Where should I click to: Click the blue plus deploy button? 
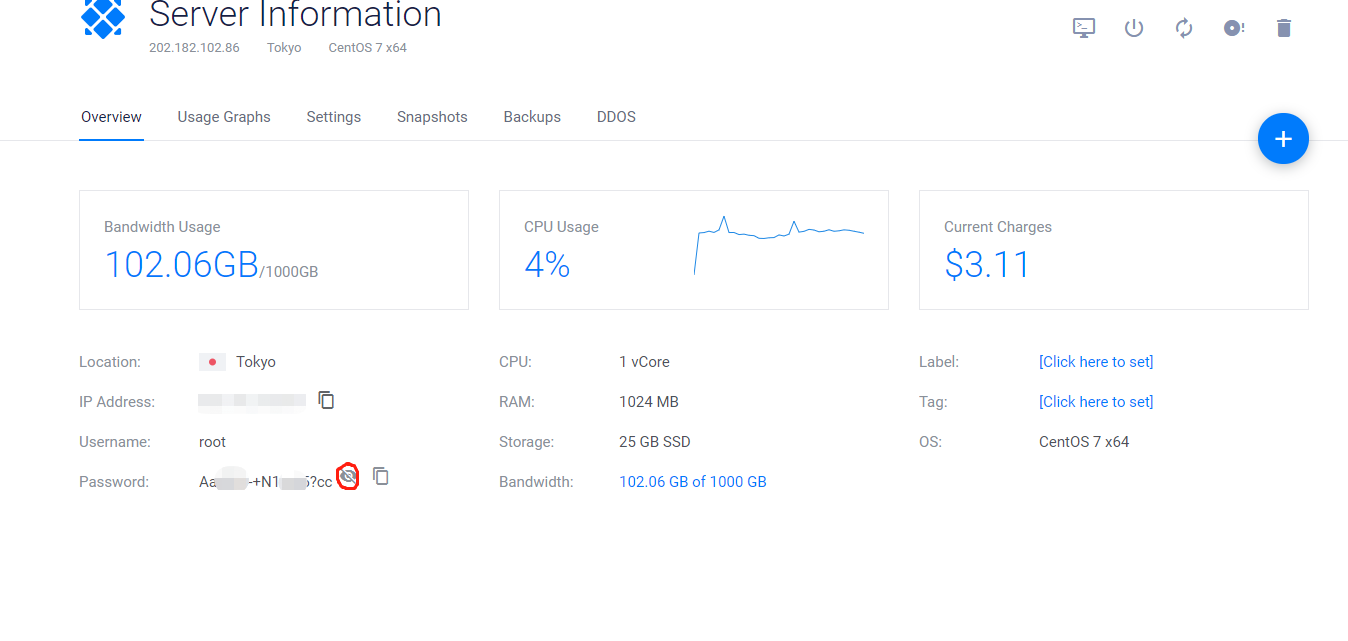coord(1283,138)
